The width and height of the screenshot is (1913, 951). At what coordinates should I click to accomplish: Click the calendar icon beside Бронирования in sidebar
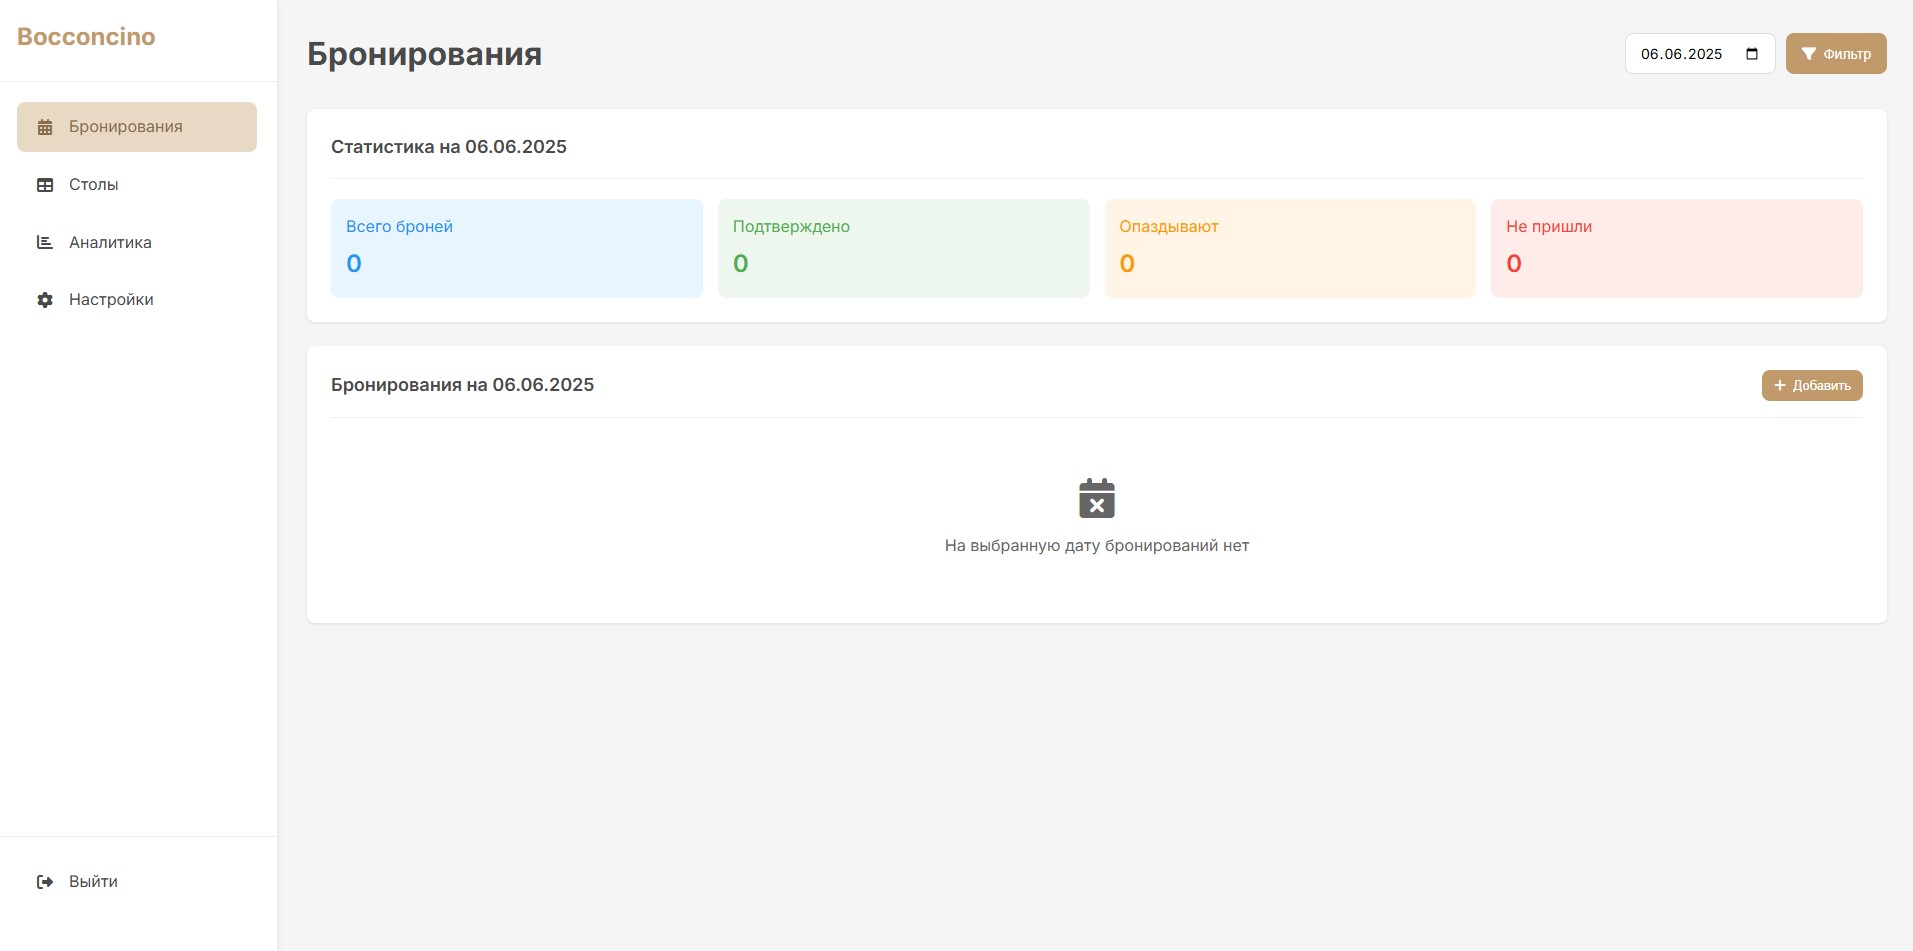pos(45,127)
